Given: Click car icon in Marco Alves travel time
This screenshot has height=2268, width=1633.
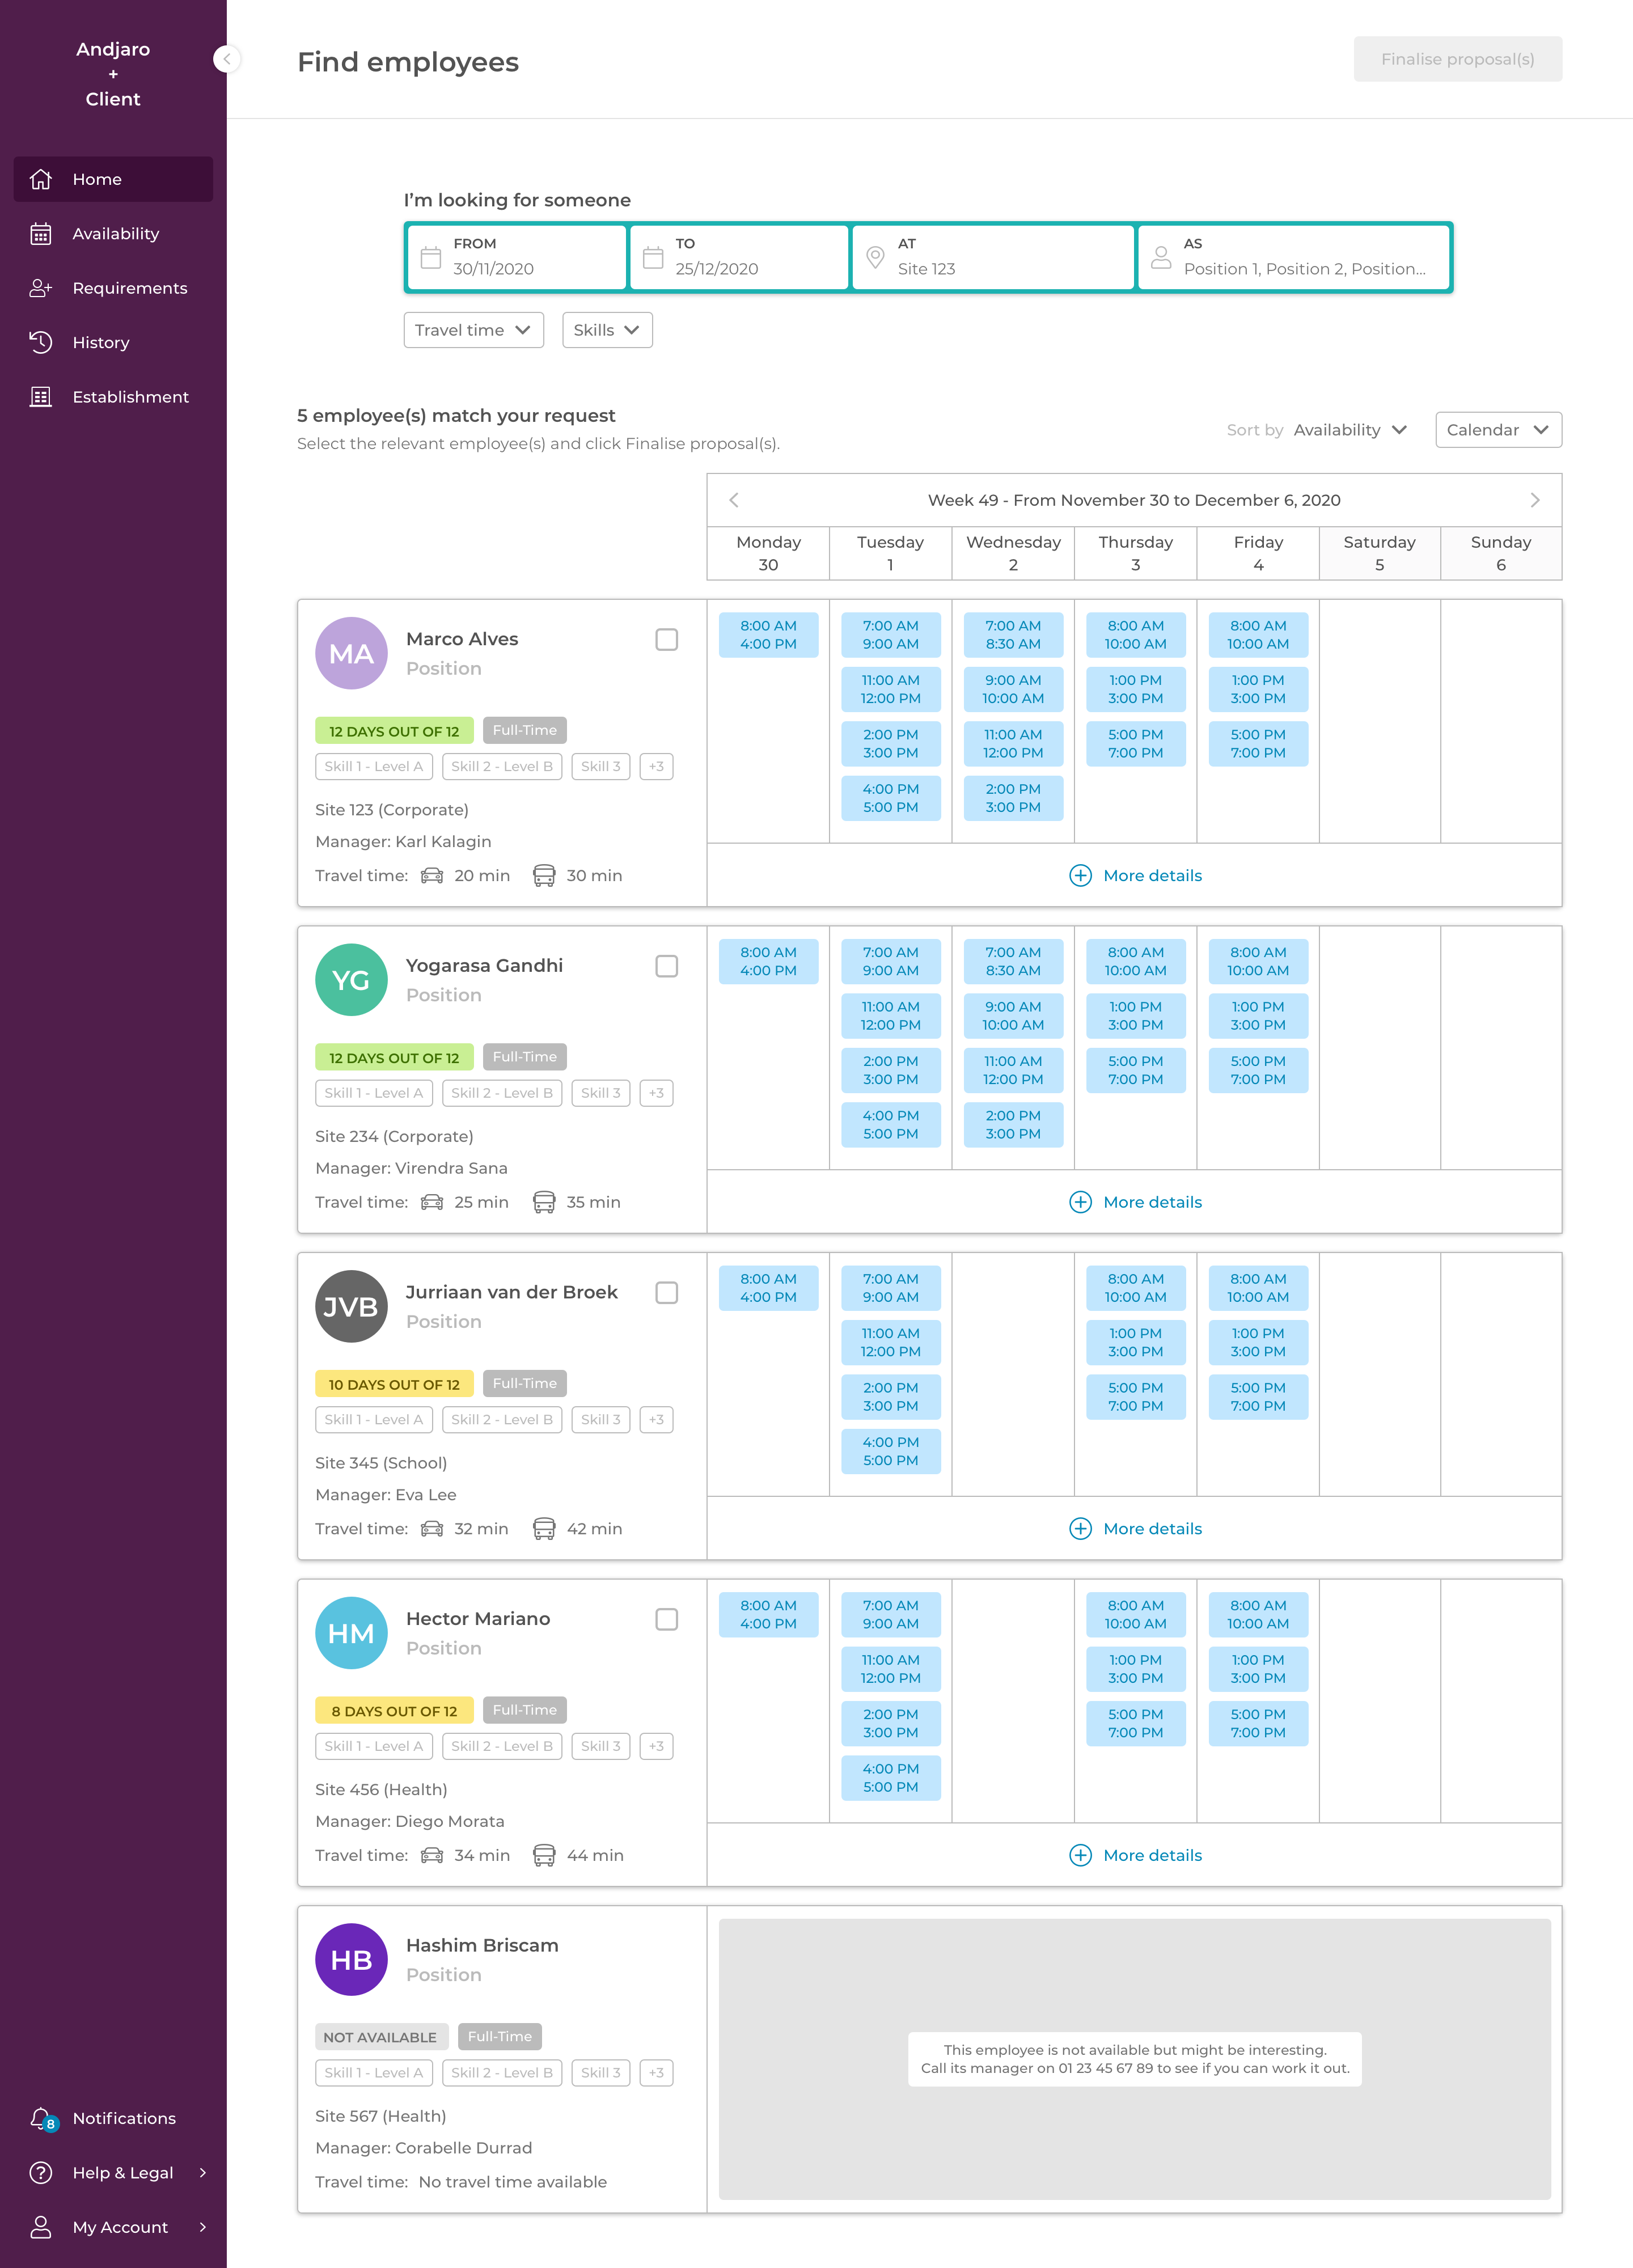Looking at the screenshot, I should [x=432, y=876].
